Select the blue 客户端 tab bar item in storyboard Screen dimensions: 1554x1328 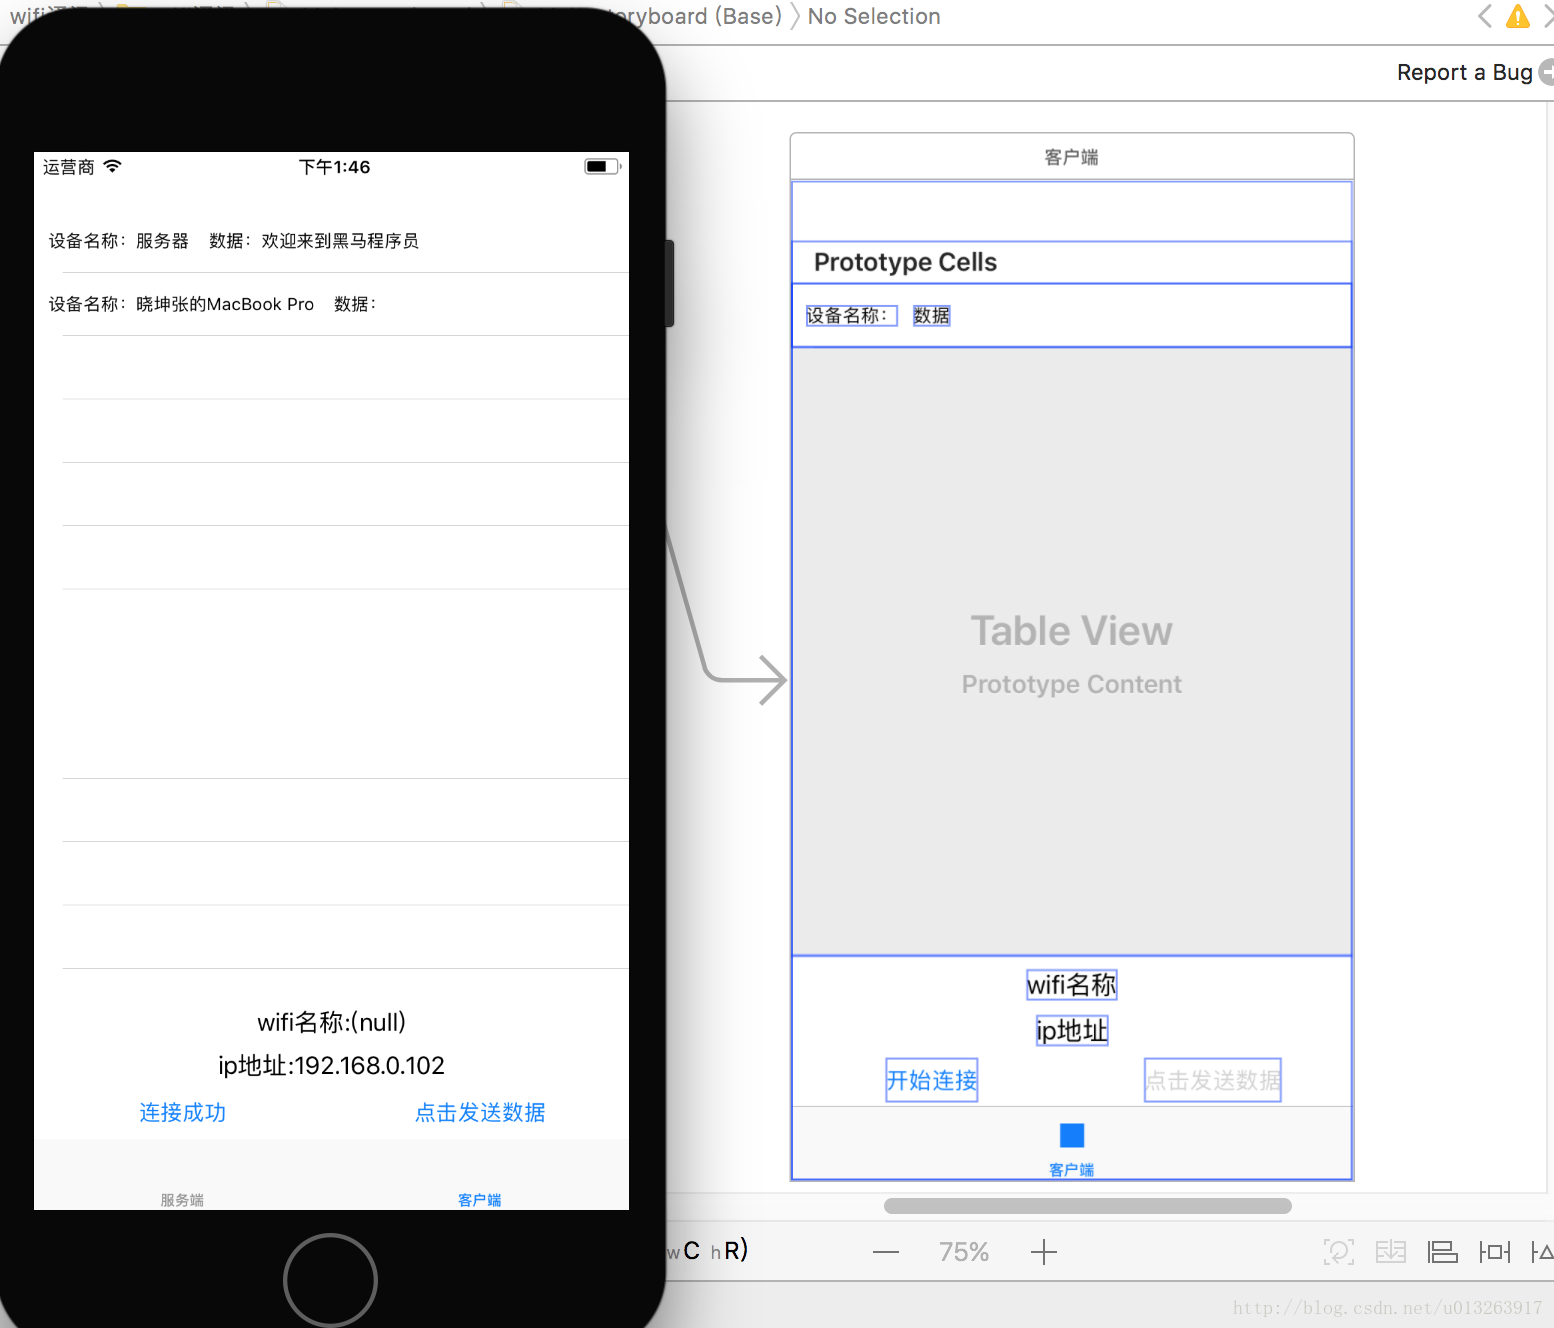pos(1072,1148)
